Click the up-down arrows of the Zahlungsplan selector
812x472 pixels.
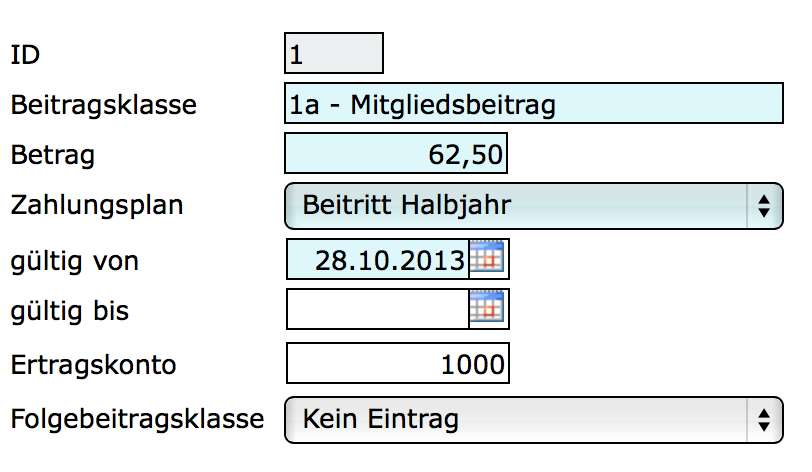tap(764, 206)
